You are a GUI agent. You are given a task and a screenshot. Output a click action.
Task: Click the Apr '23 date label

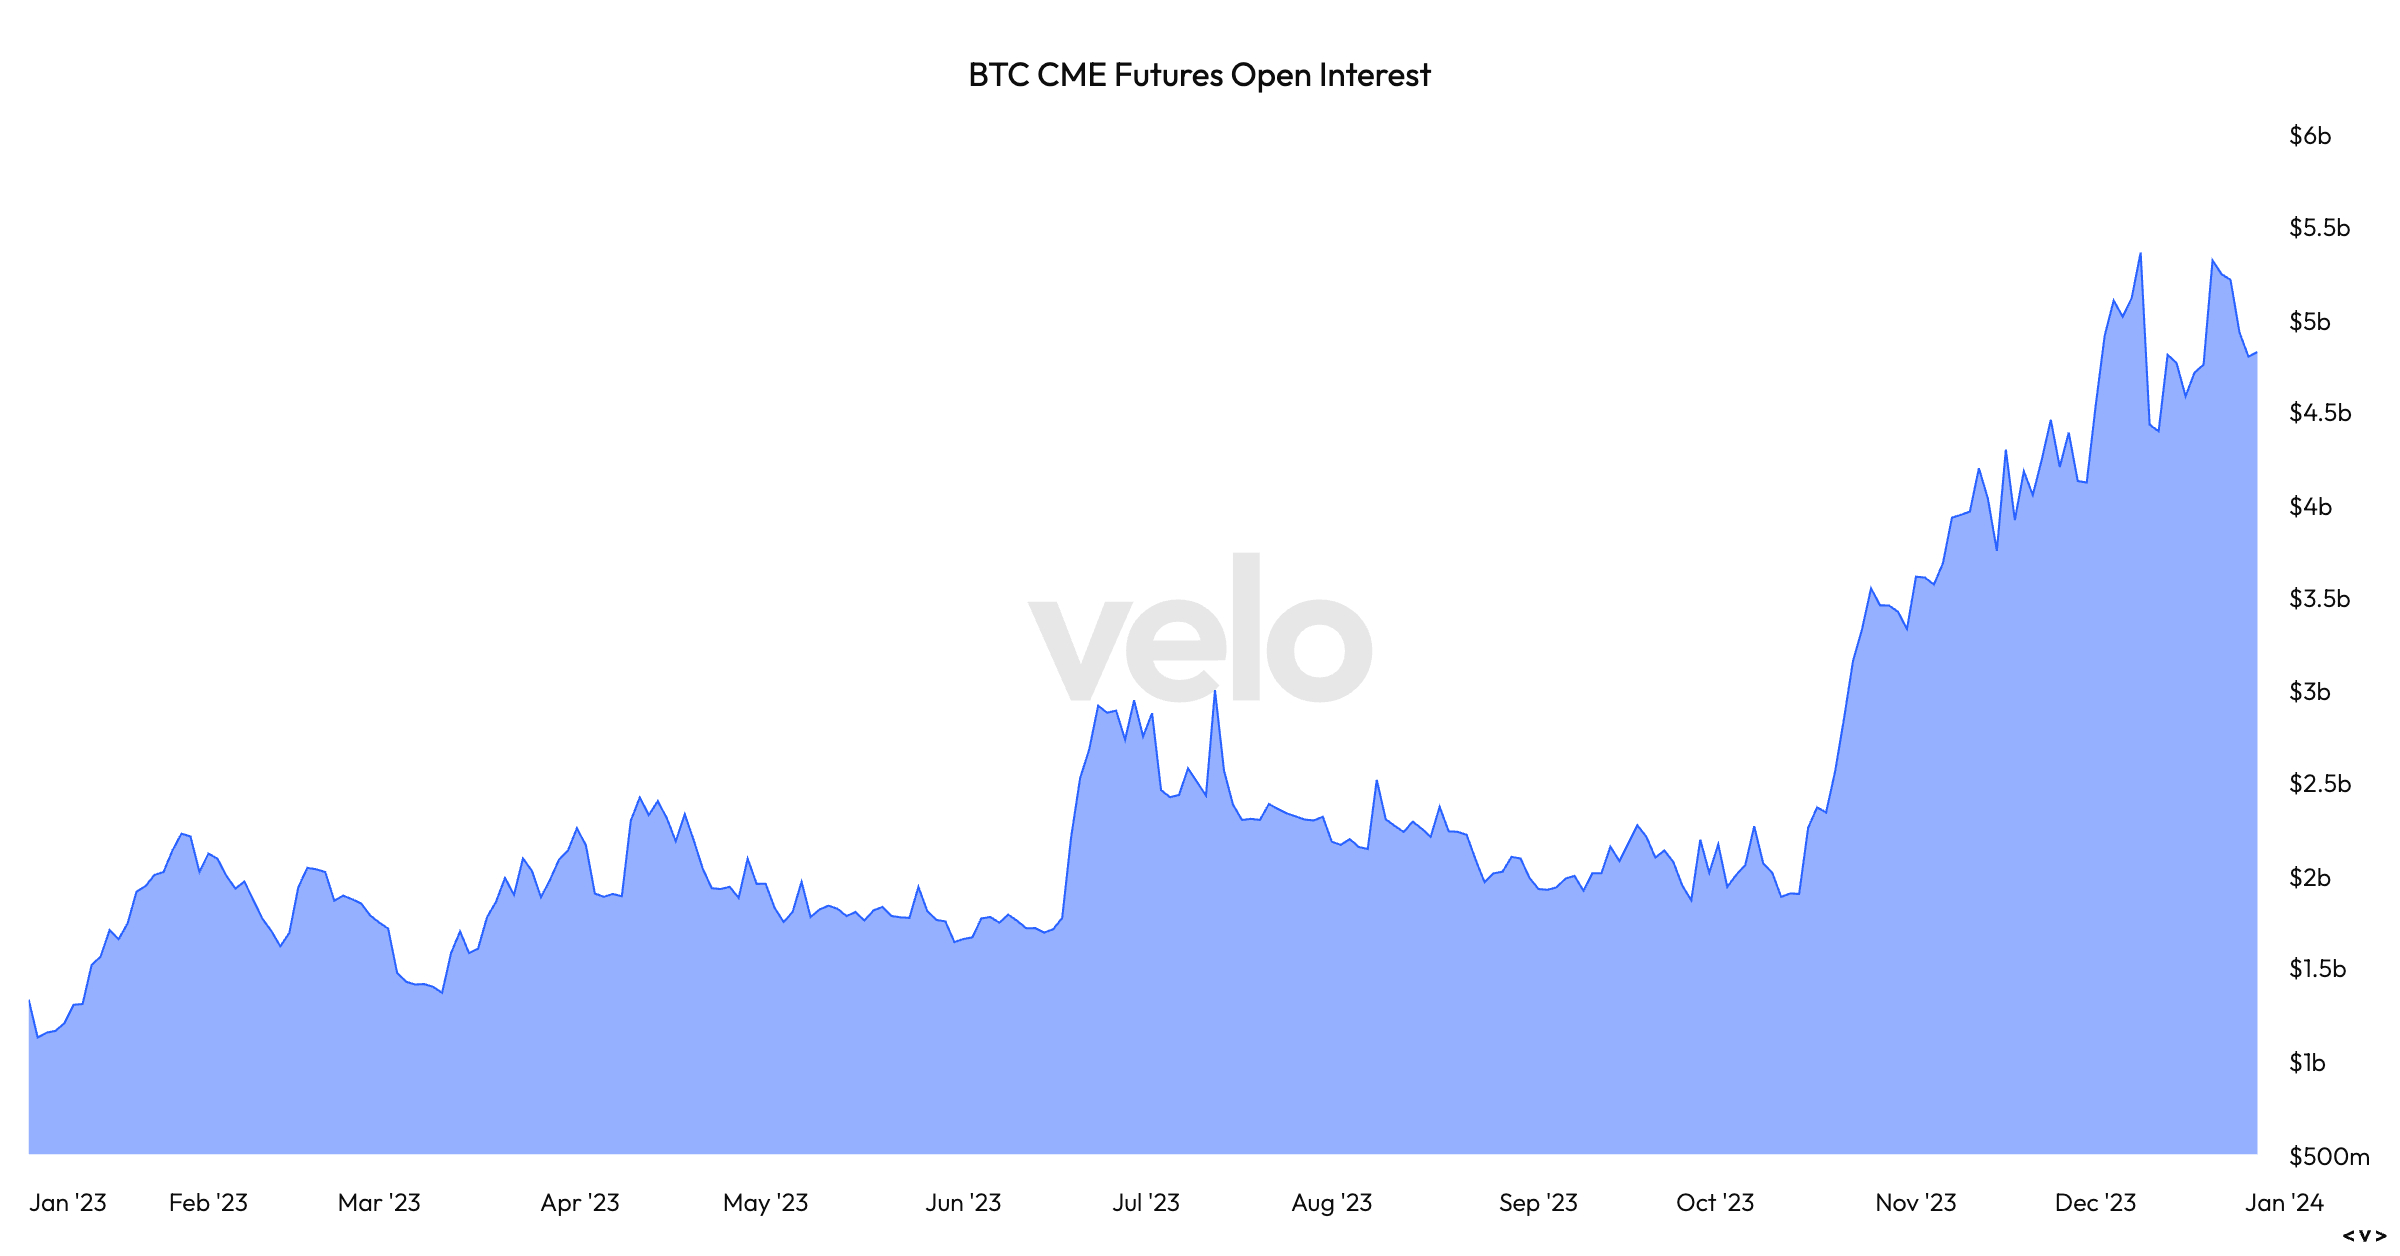coord(580,1203)
